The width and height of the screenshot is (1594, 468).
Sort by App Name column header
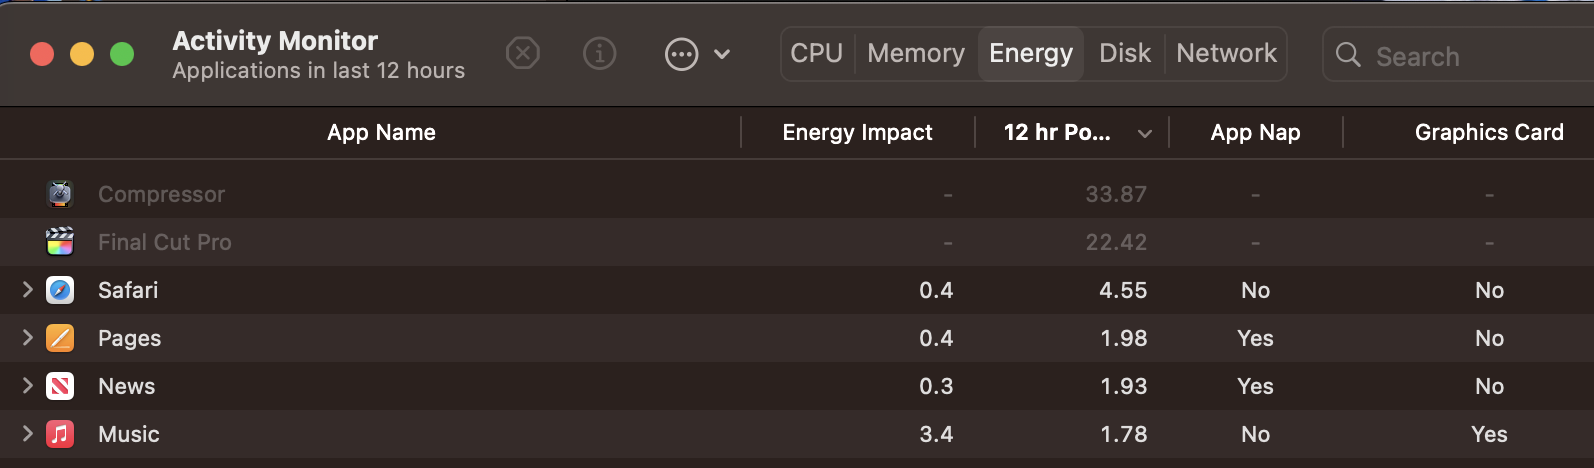pyautogui.click(x=381, y=132)
